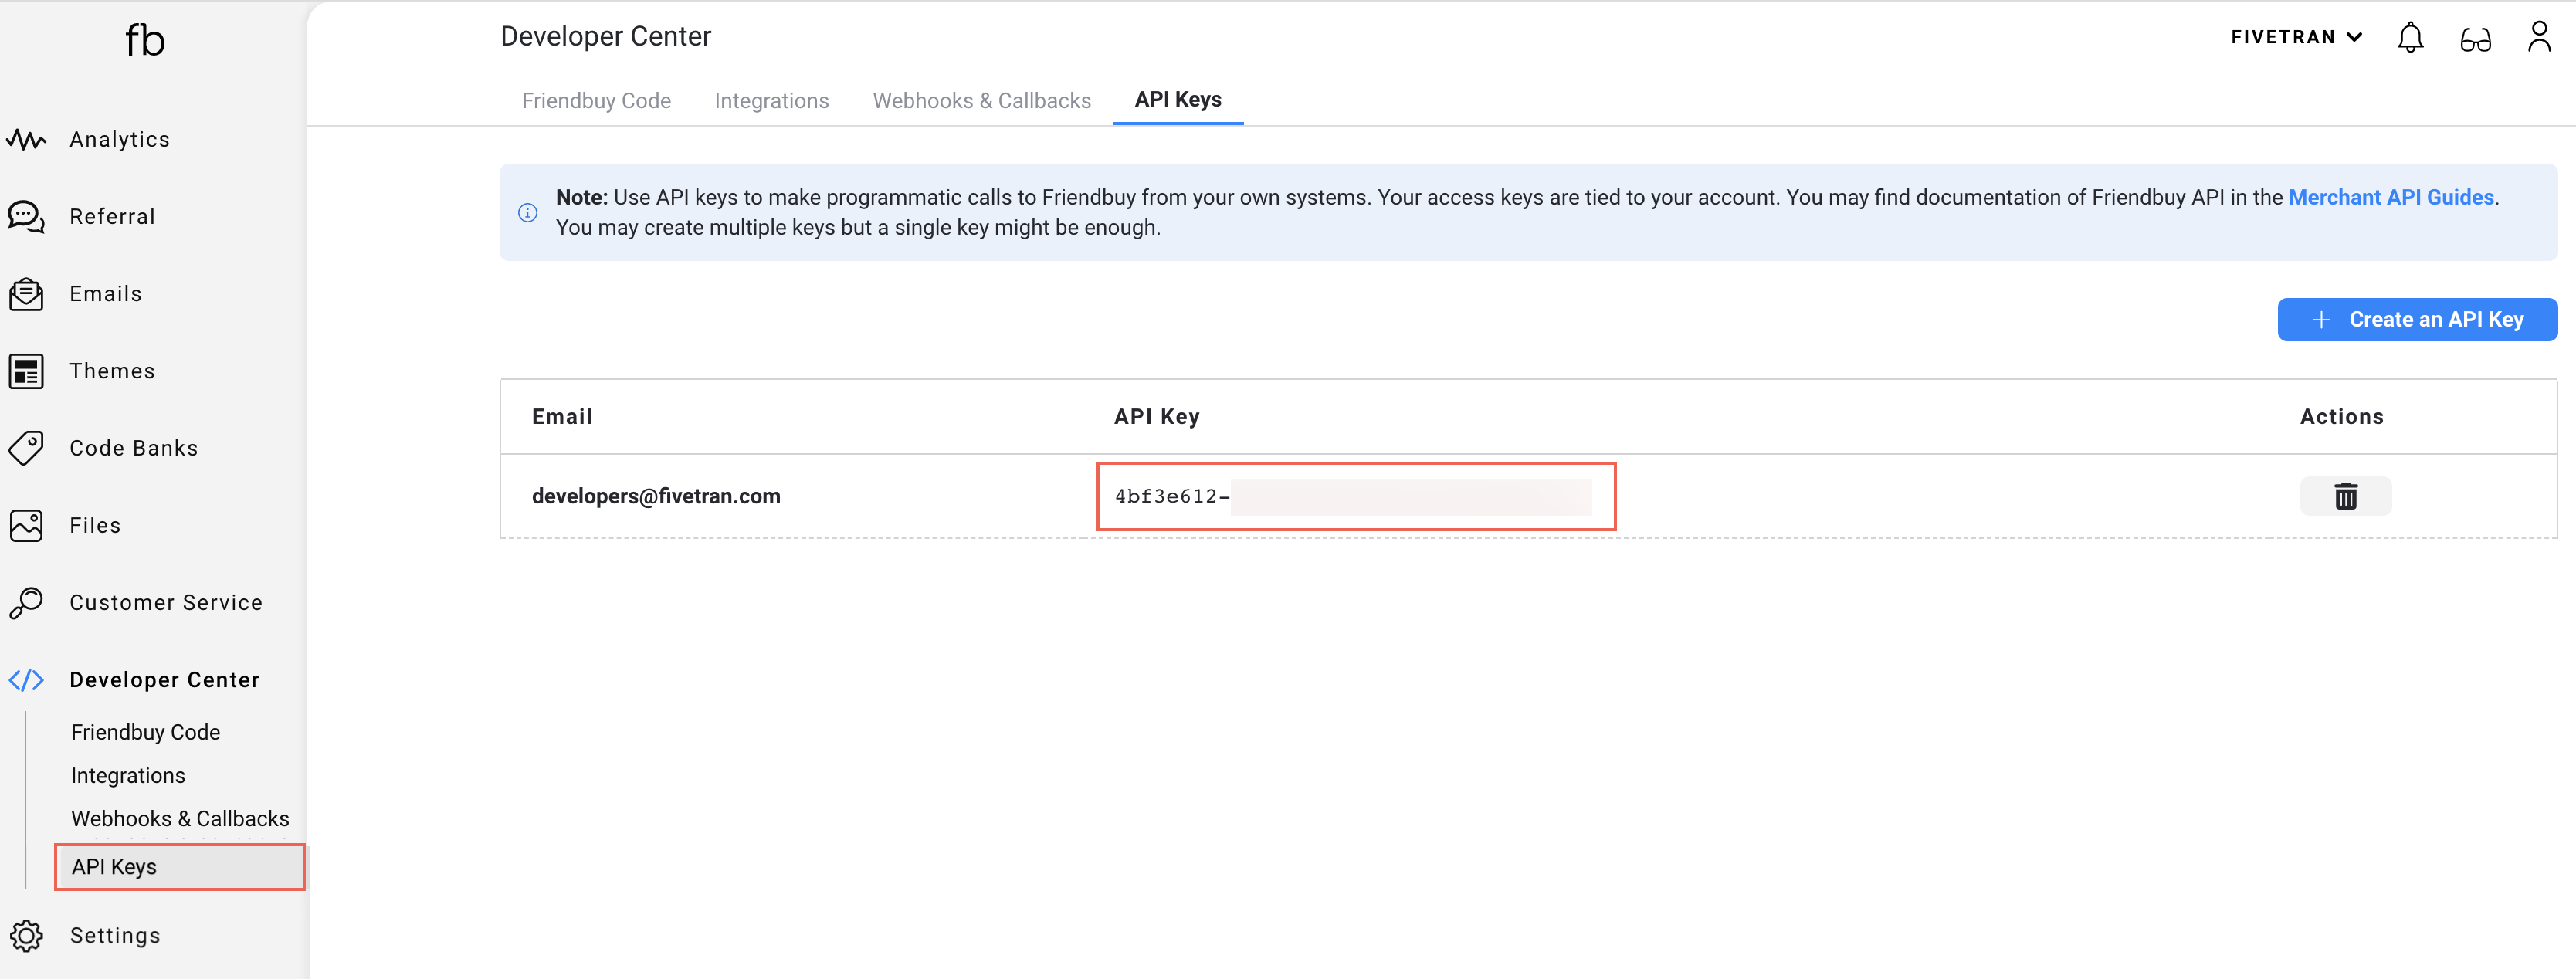Select API Keys in sidebar submenu
This screenshot has height=979, width=2576.
(x=180, y=867)
